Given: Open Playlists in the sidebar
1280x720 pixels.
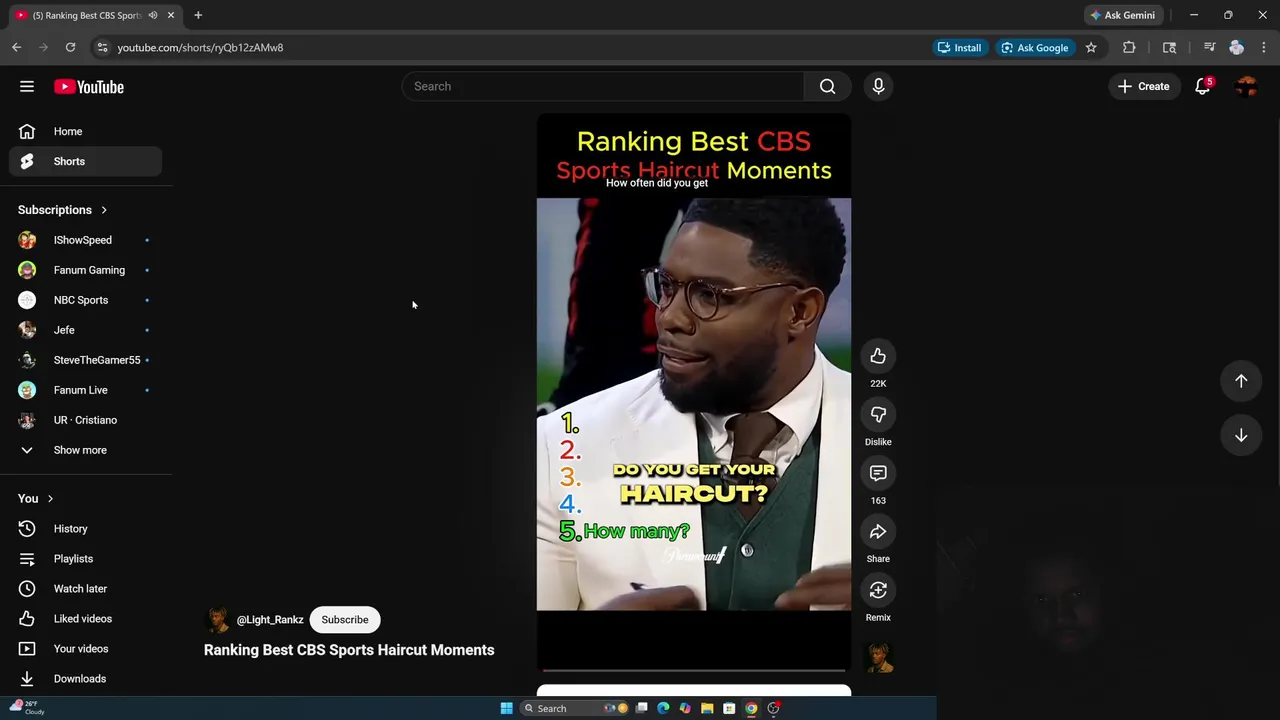Looking at the screenshot, I should [x=86, y=559].
